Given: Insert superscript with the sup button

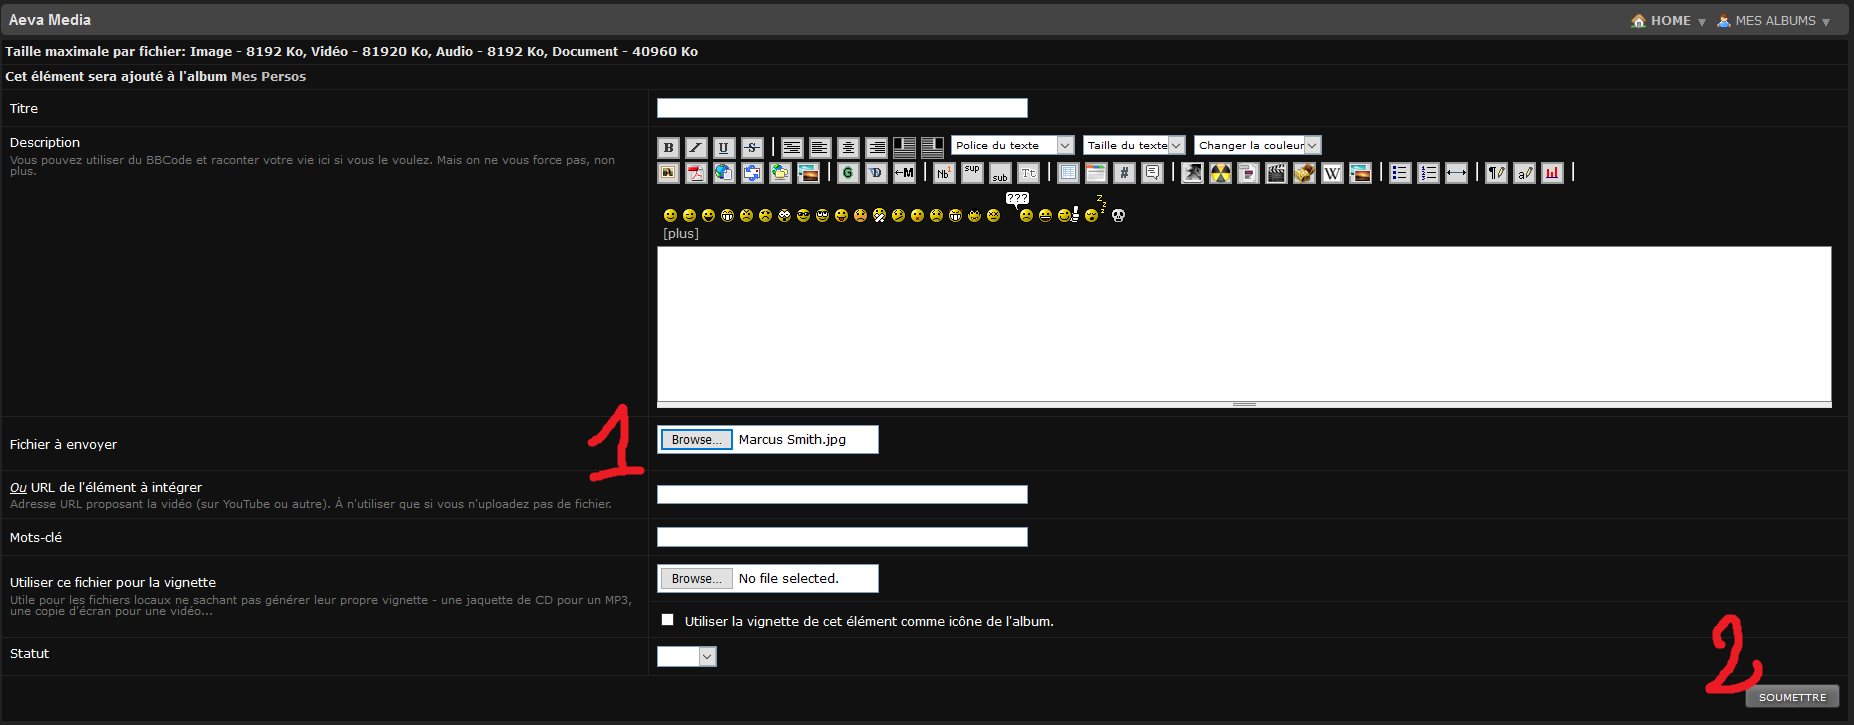Looking at the screenshot, I should point(972,173).
